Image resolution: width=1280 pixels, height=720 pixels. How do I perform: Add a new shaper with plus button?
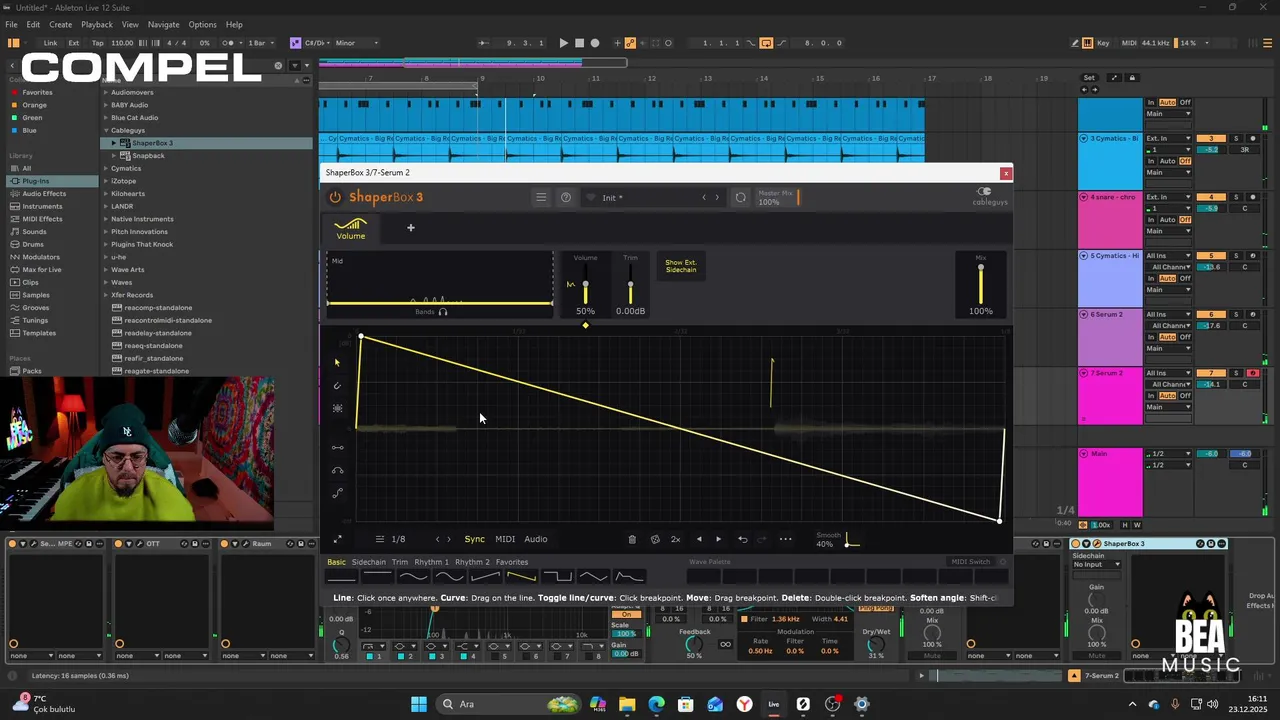[410, 228]
